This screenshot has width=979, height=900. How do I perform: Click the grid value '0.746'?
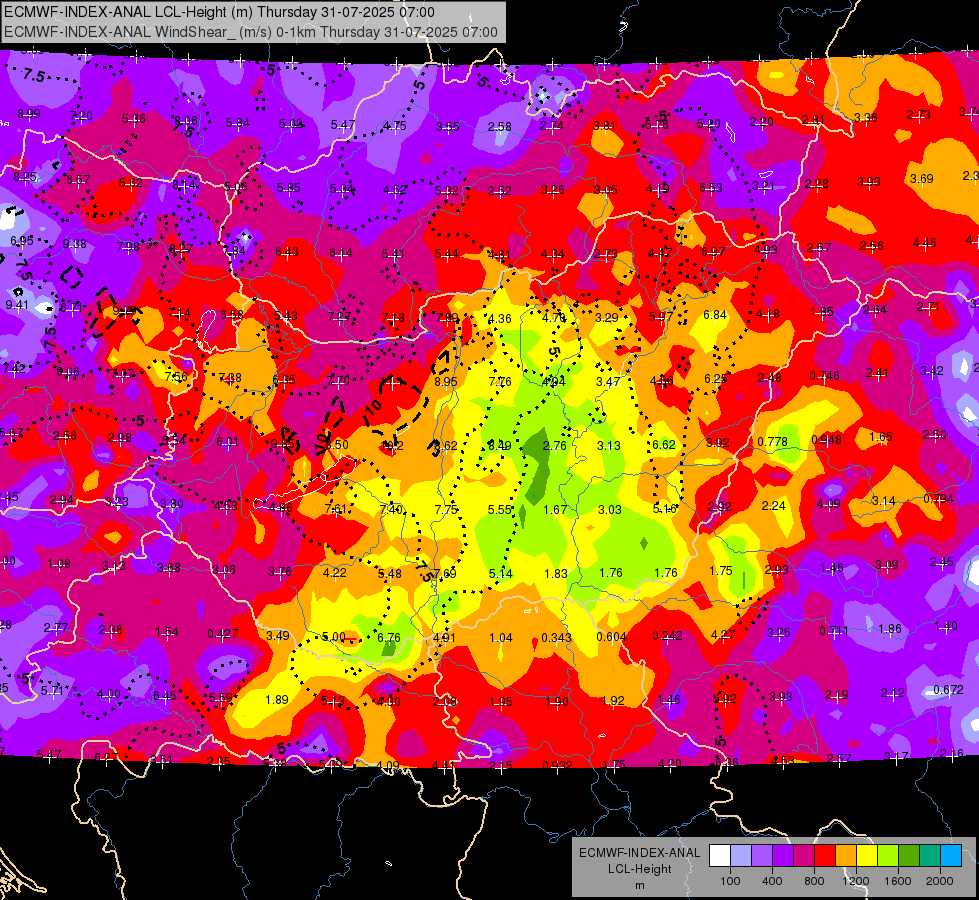[x=824, y=375]
